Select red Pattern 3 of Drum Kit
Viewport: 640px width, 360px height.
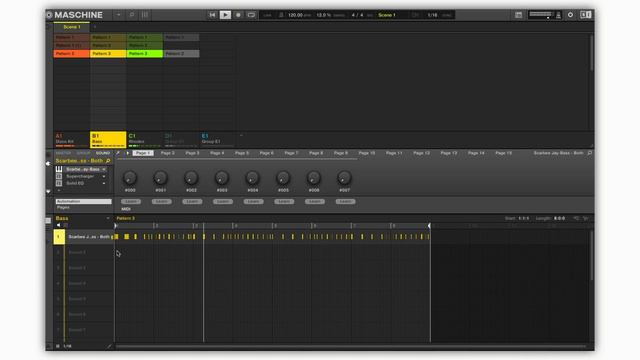coord(71,53)
